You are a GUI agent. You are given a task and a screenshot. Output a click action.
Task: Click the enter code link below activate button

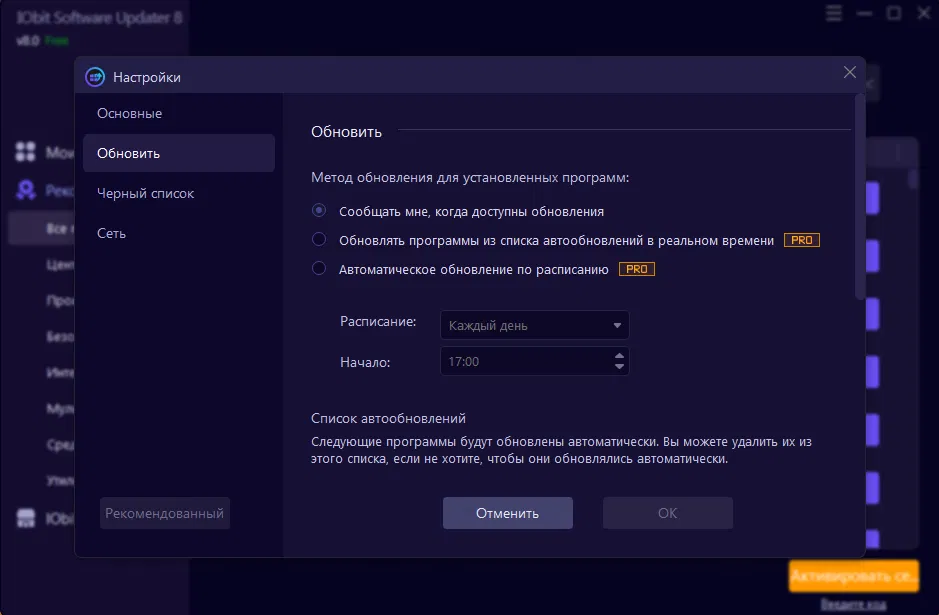point(853,604)
